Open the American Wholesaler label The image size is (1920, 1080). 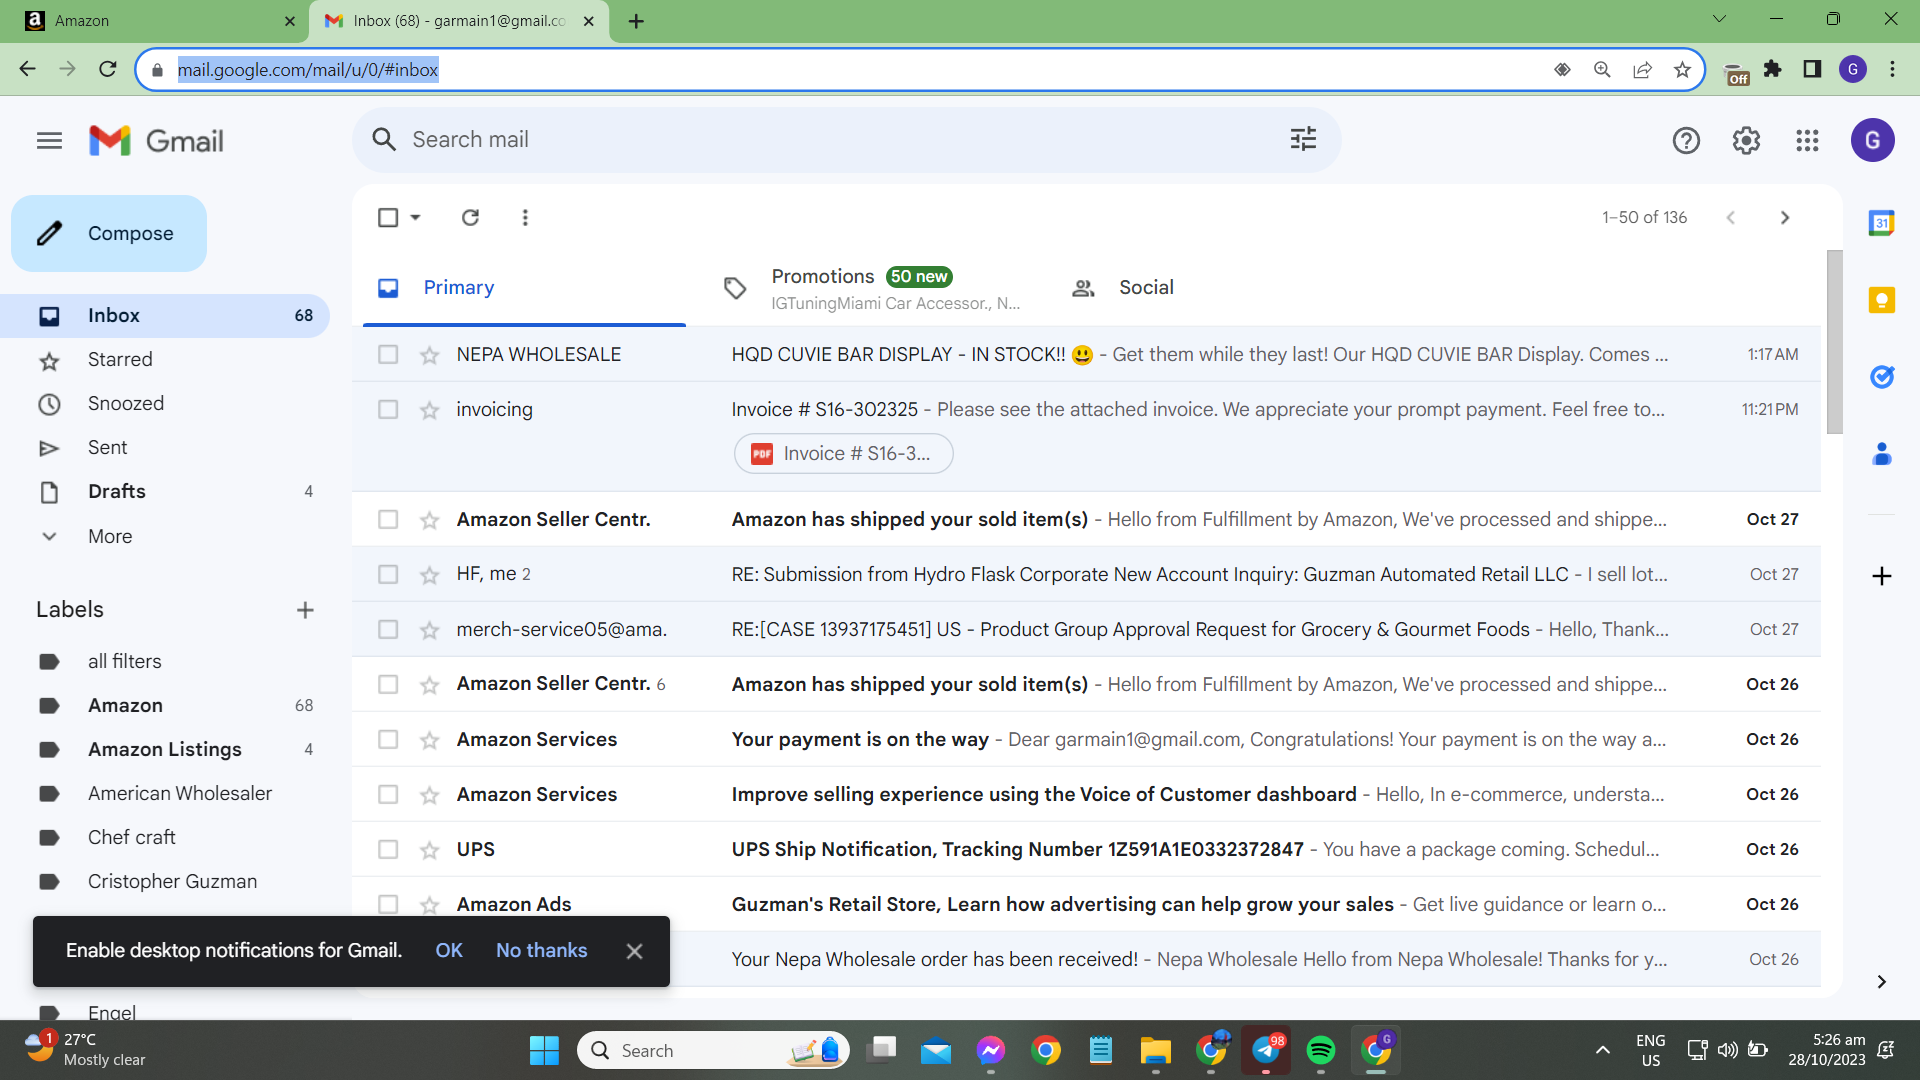(x=179, y=794)
